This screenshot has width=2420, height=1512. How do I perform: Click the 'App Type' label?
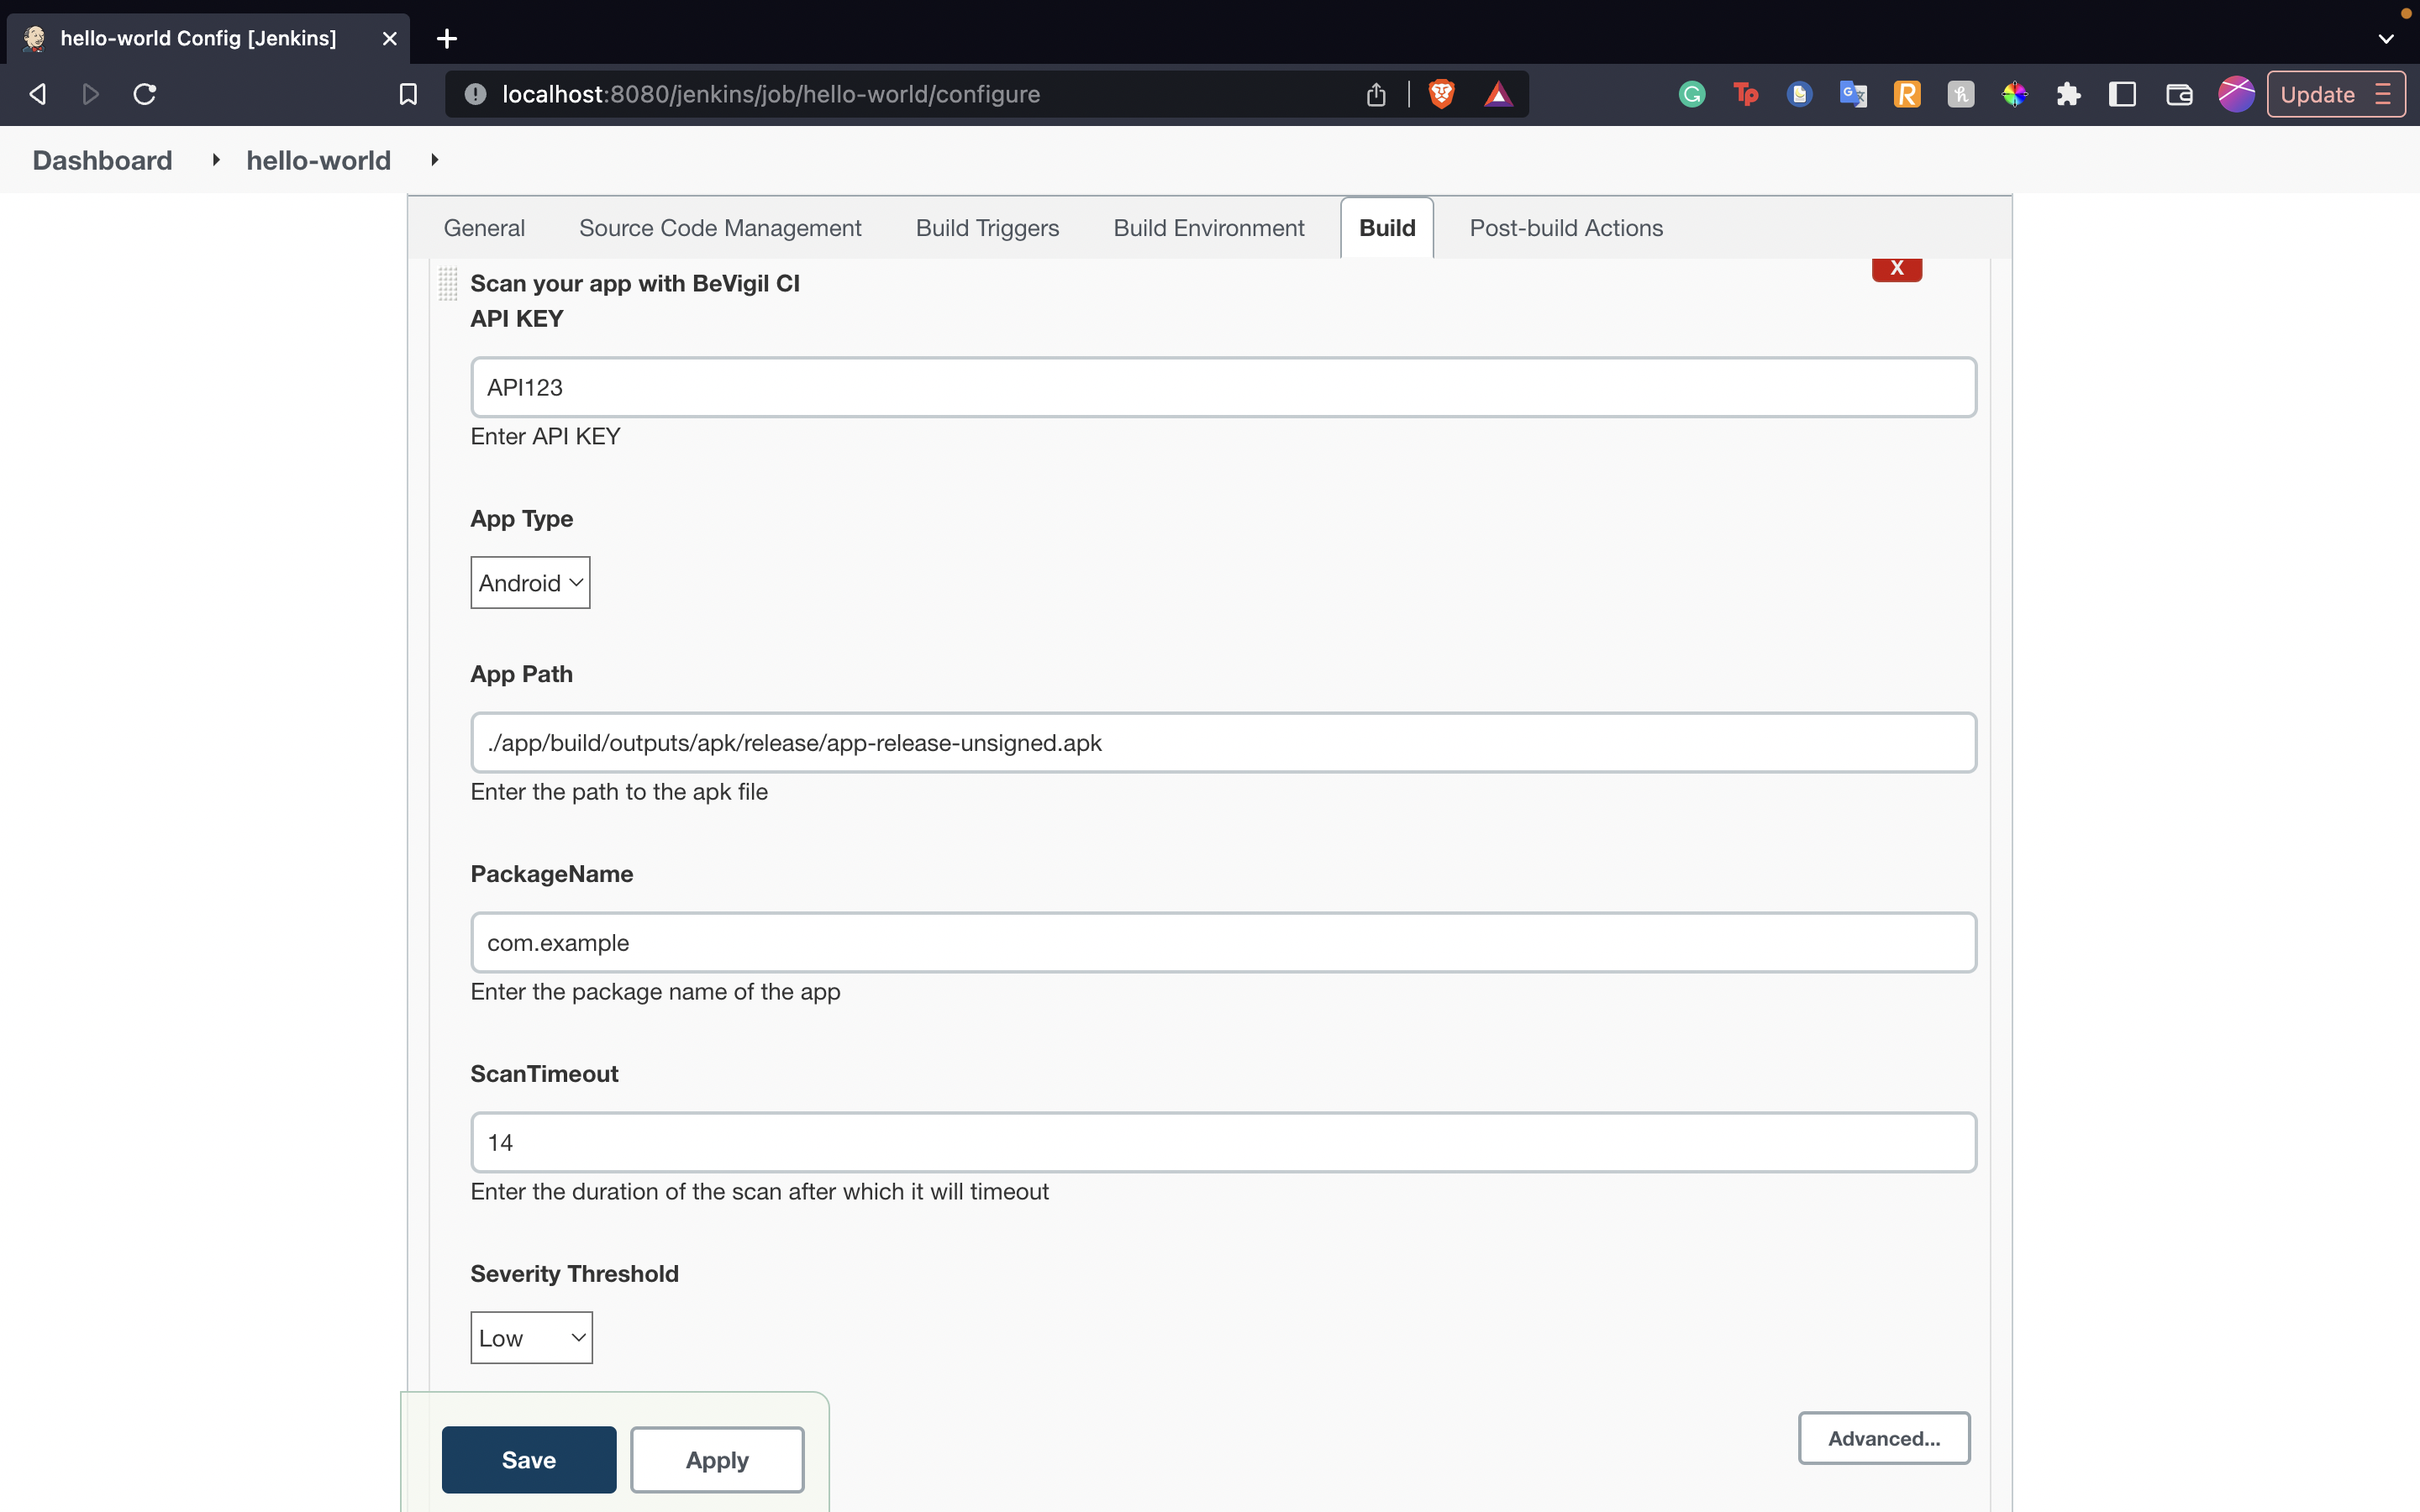[x=521, y=518]
